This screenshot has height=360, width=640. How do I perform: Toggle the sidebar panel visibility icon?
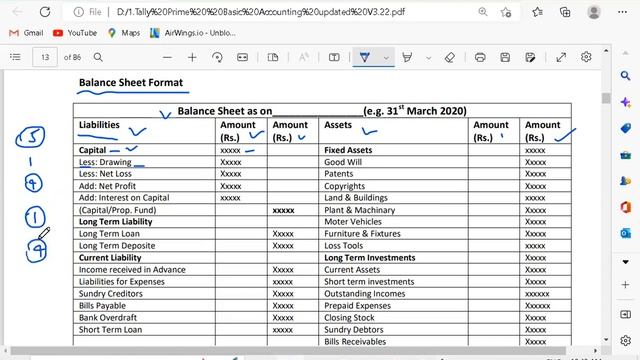click(x=625, y=314)
